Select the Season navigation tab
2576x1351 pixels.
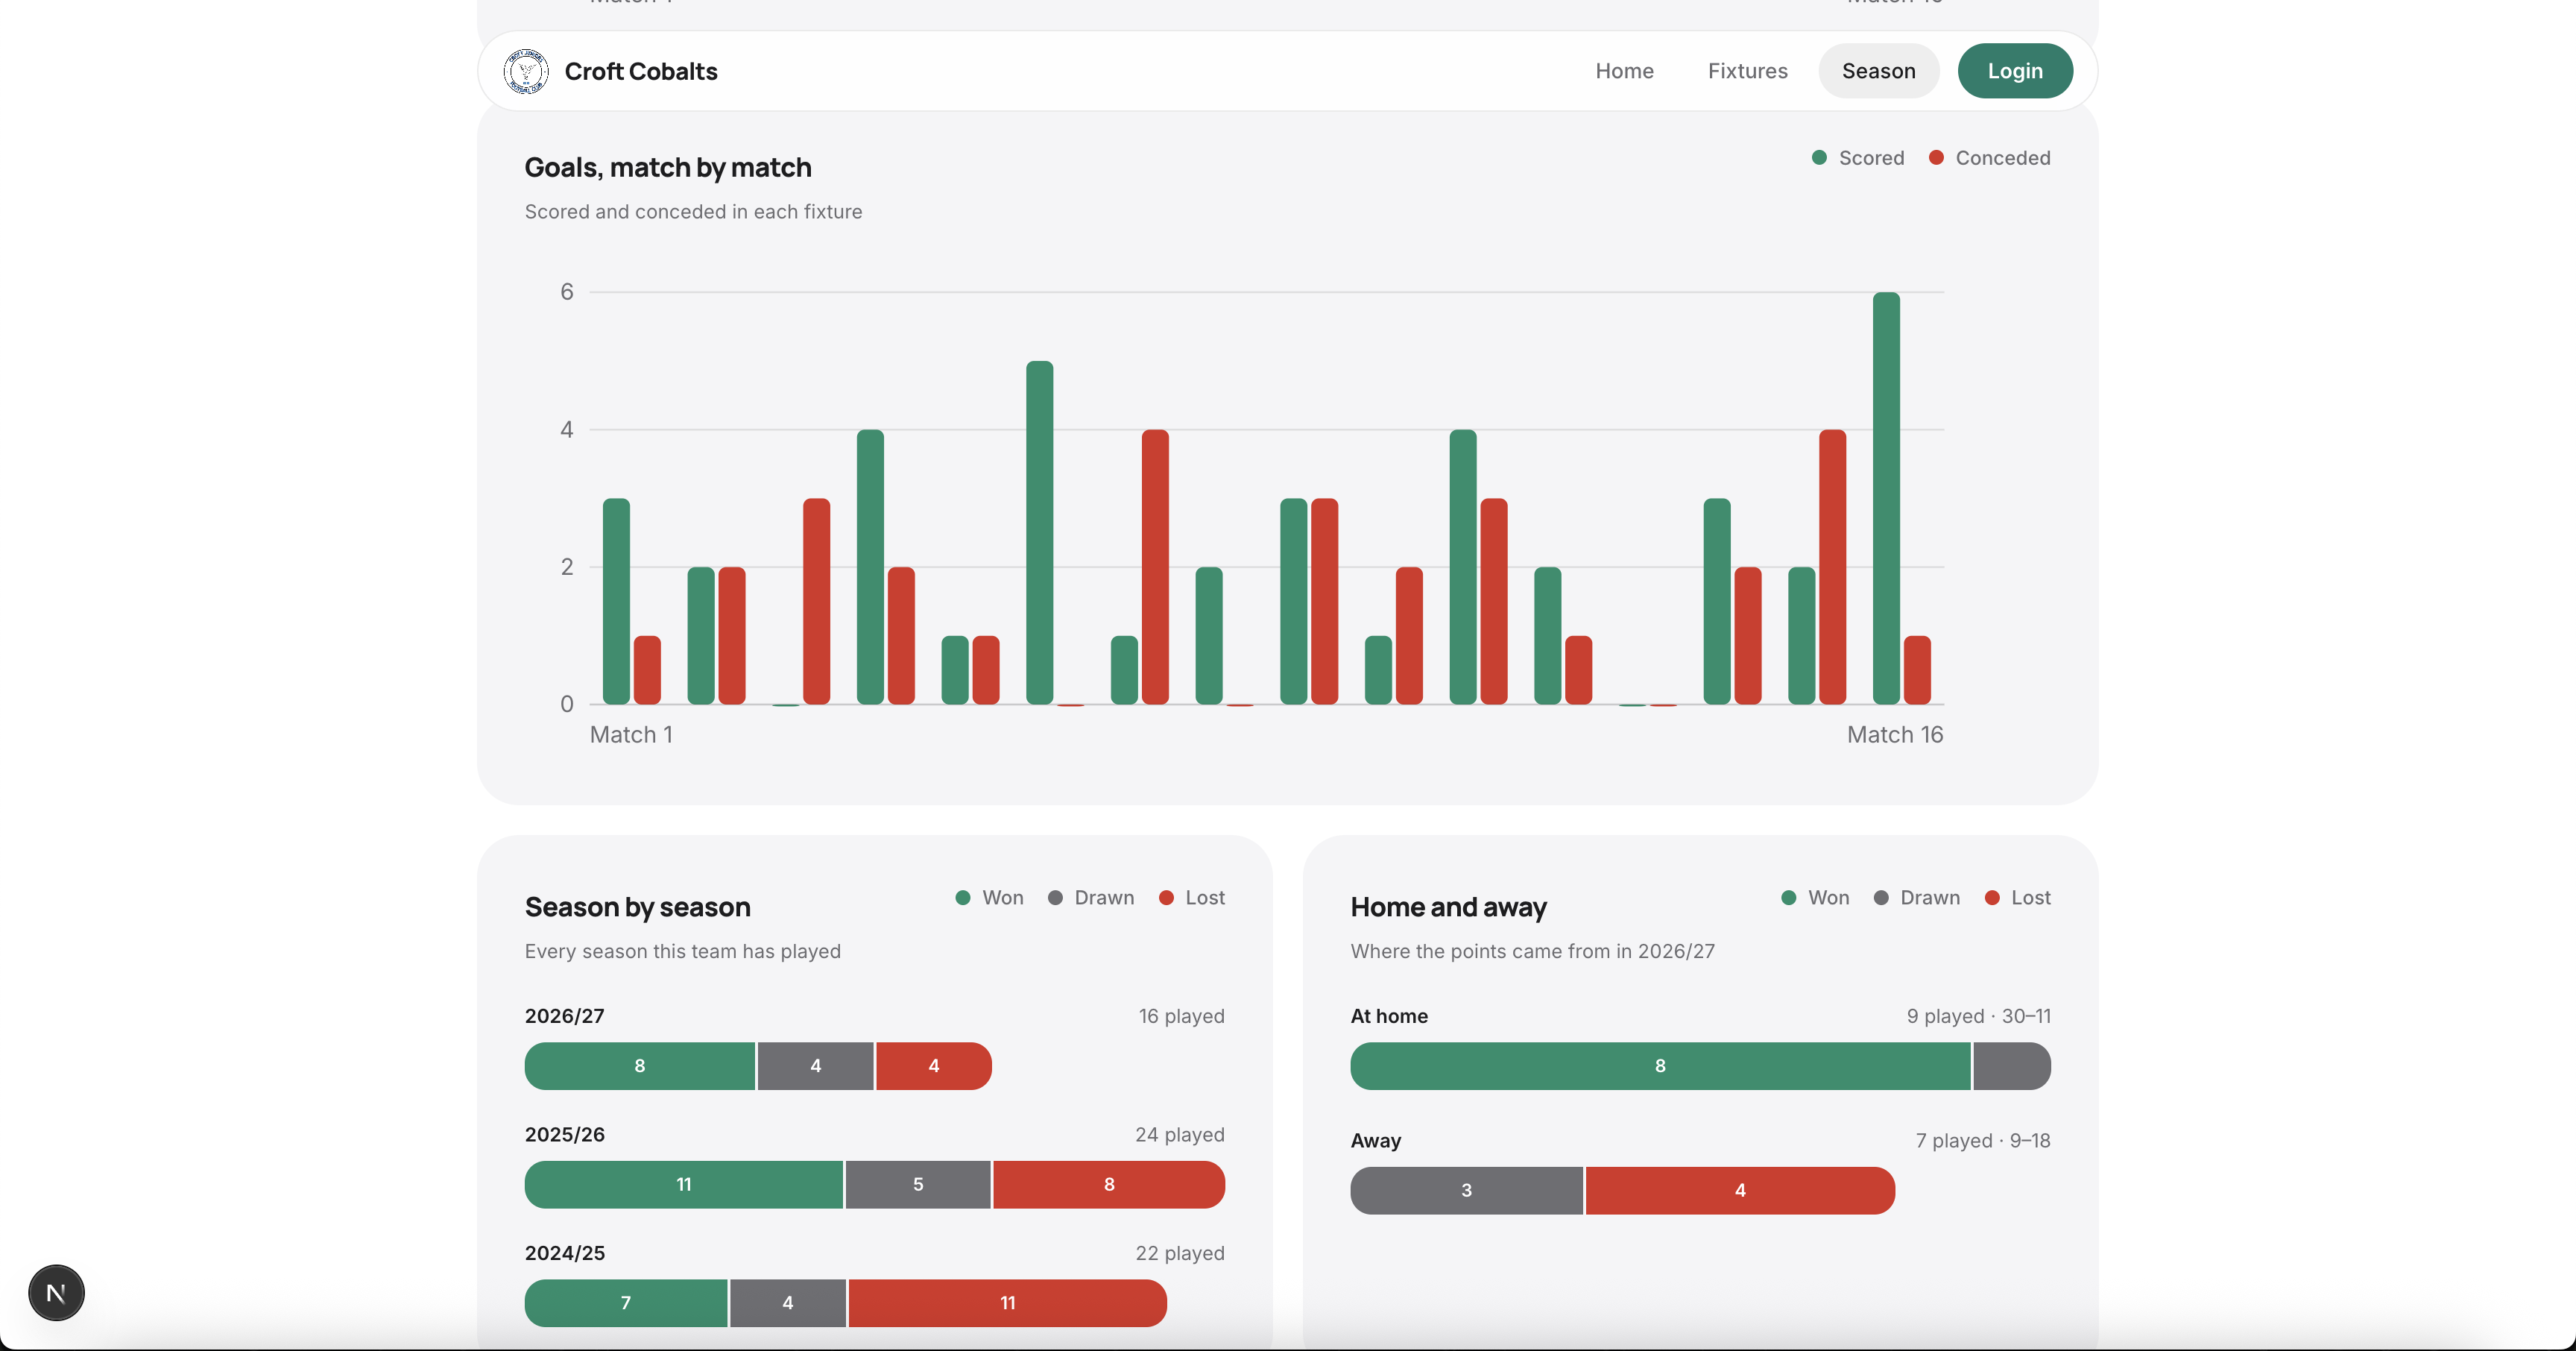point(1878,71)
